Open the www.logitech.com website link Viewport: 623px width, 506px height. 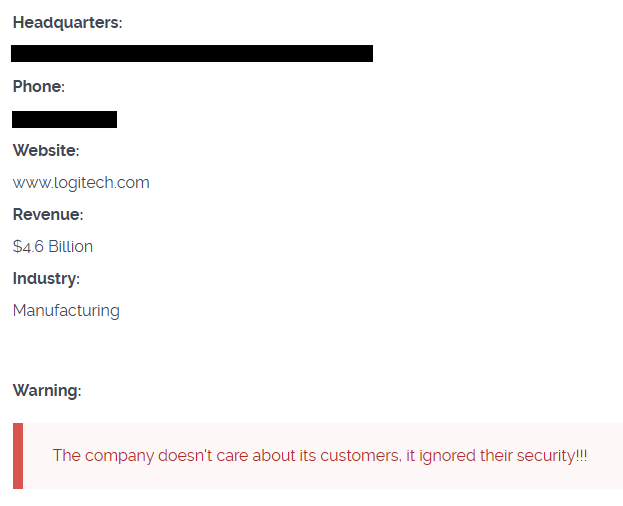(81, 183)
